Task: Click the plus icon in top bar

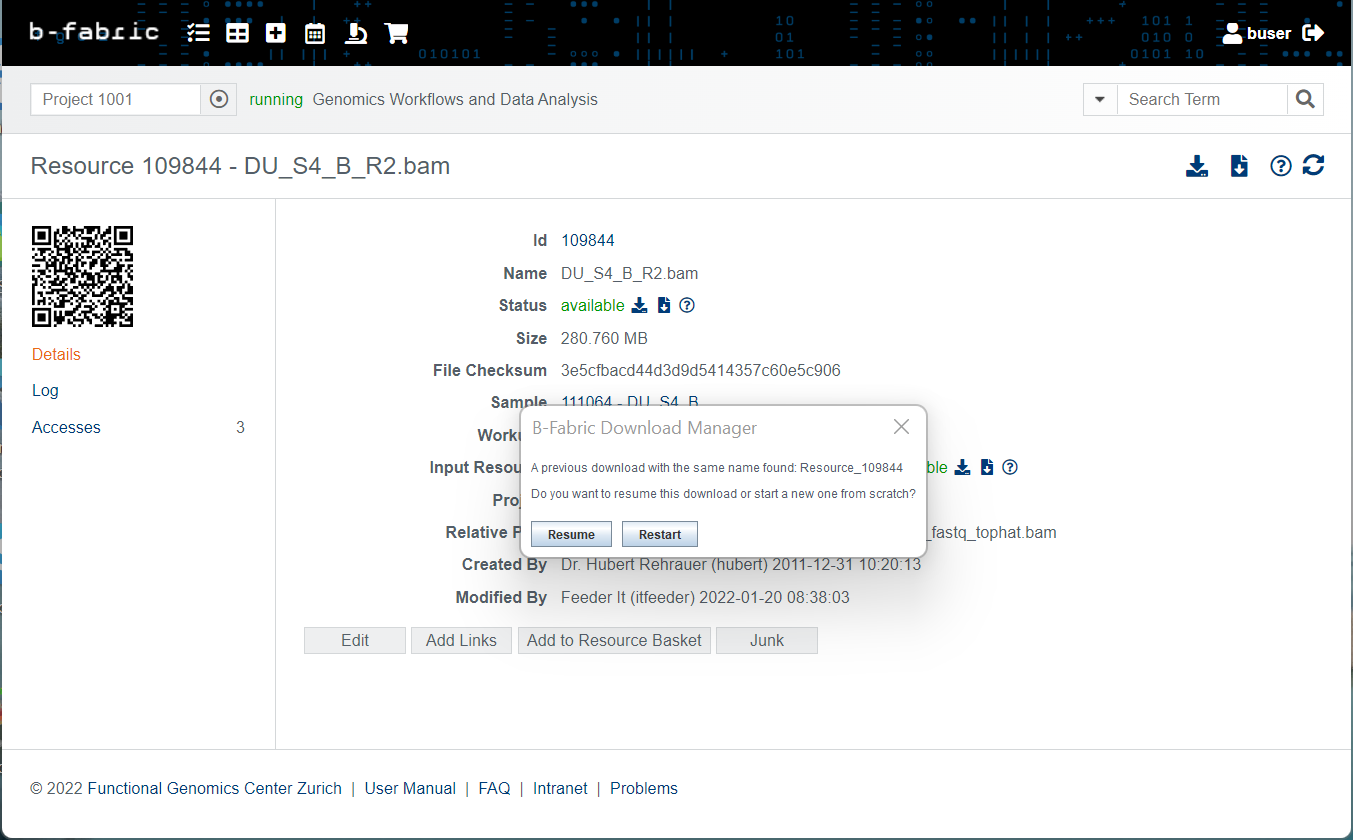Action: point(276,33)
